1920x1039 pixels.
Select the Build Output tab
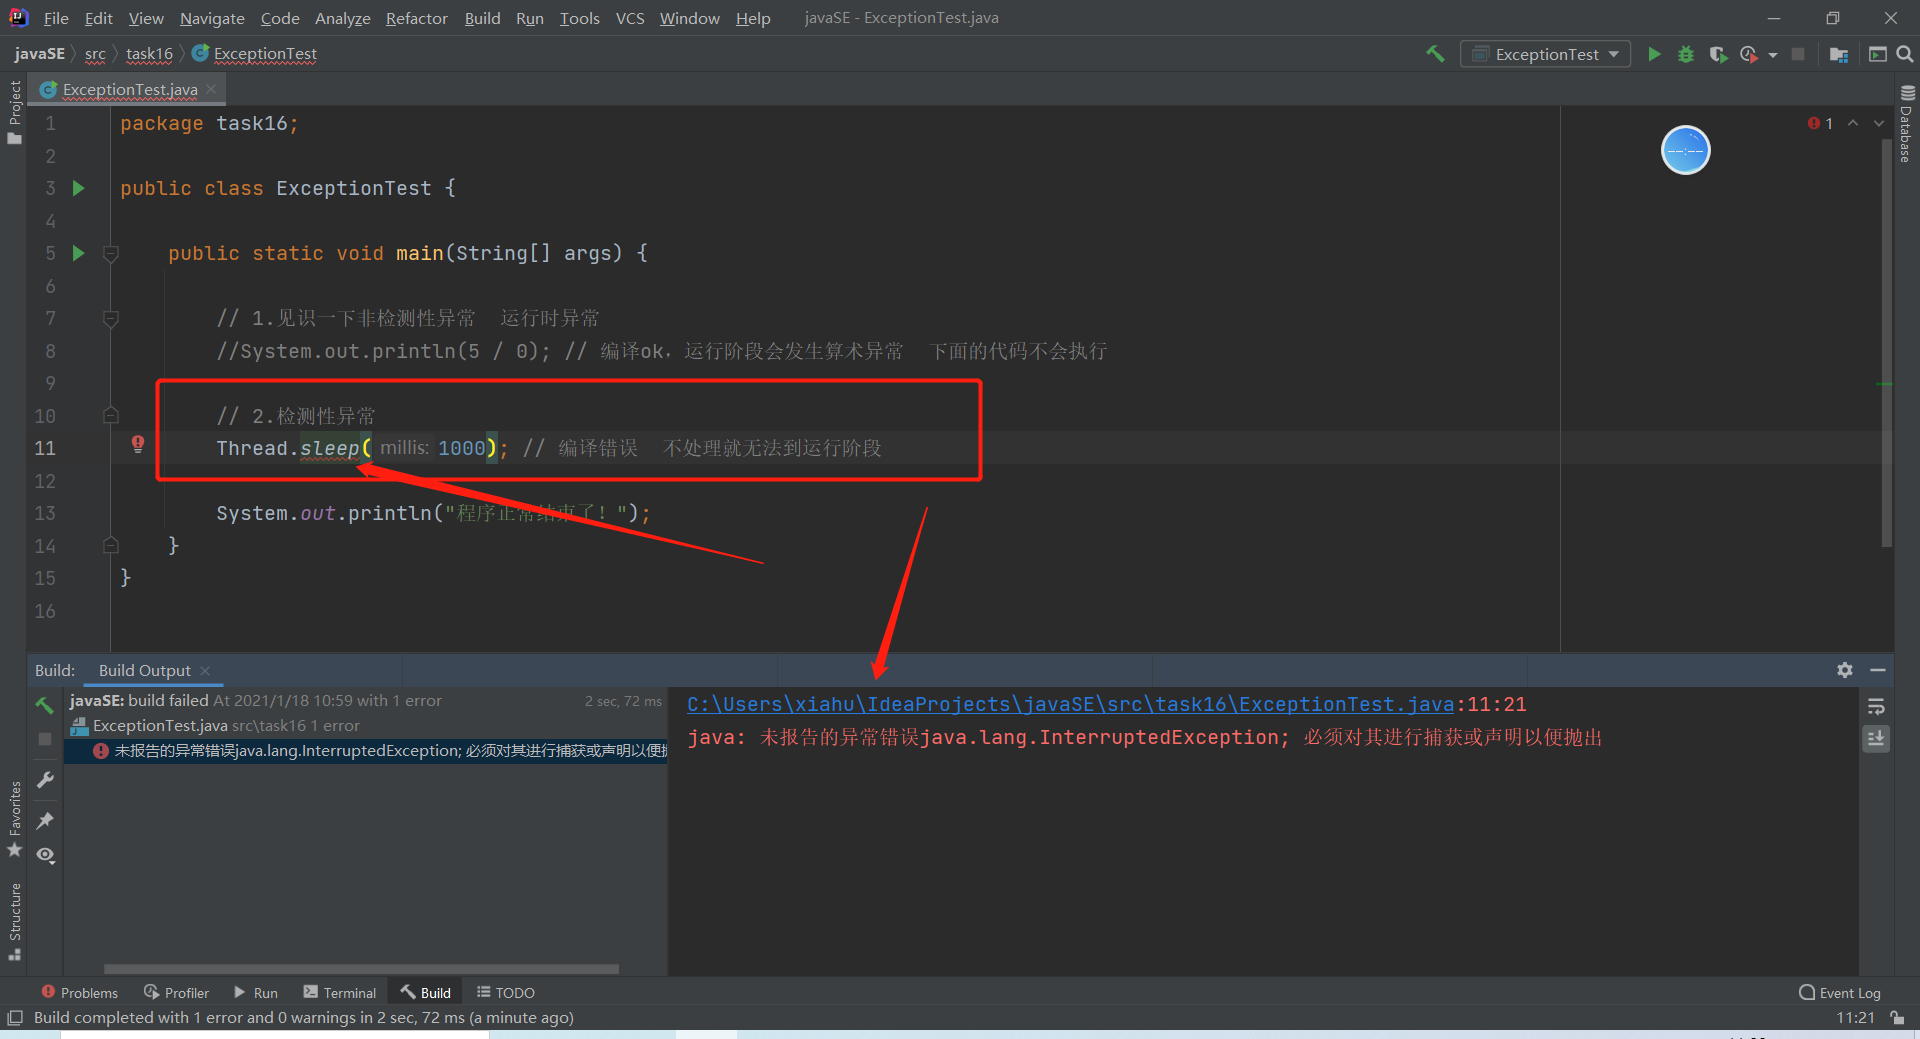[144, 670]
